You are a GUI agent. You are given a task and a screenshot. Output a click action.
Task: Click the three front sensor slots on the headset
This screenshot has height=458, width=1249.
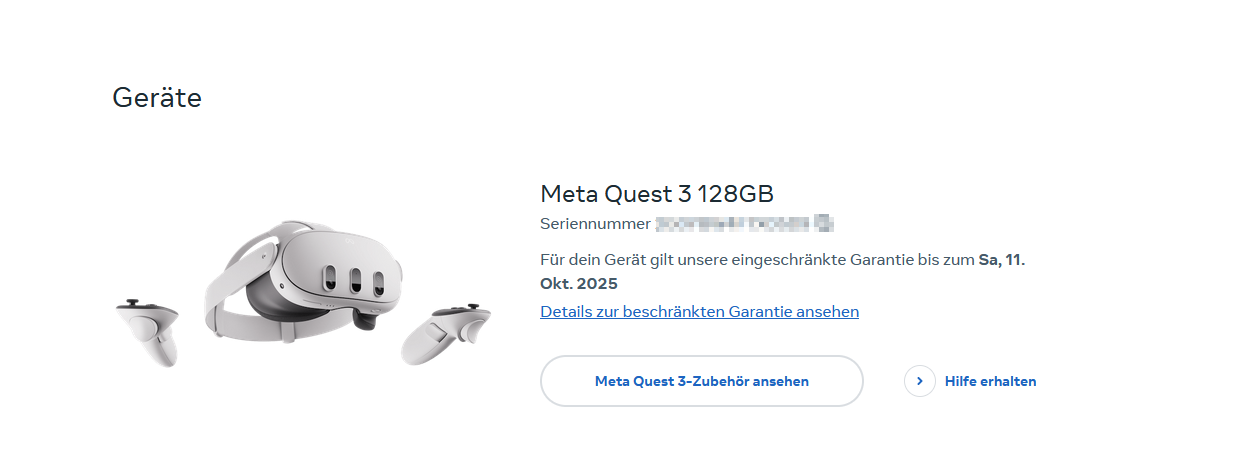click(353, 278)
